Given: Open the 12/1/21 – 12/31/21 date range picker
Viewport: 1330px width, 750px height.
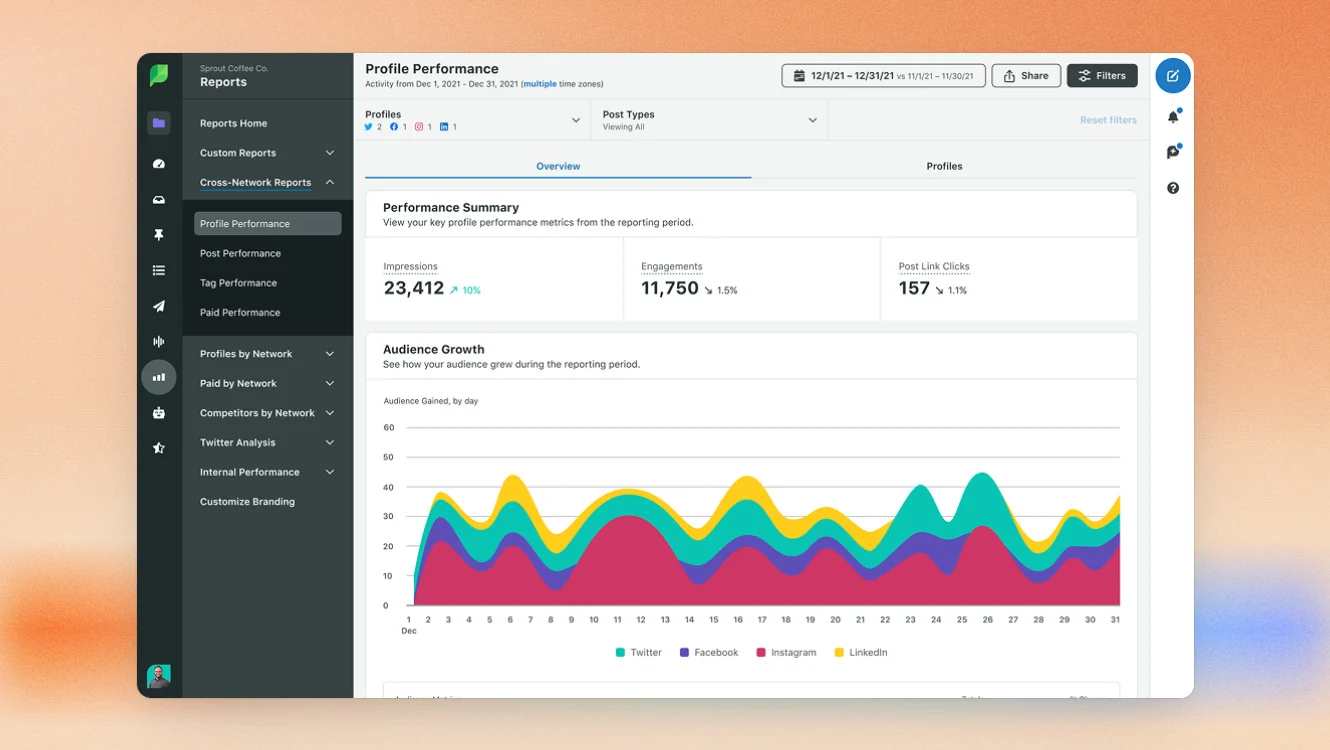Looking at the screenshot, I should coord(884,76).
